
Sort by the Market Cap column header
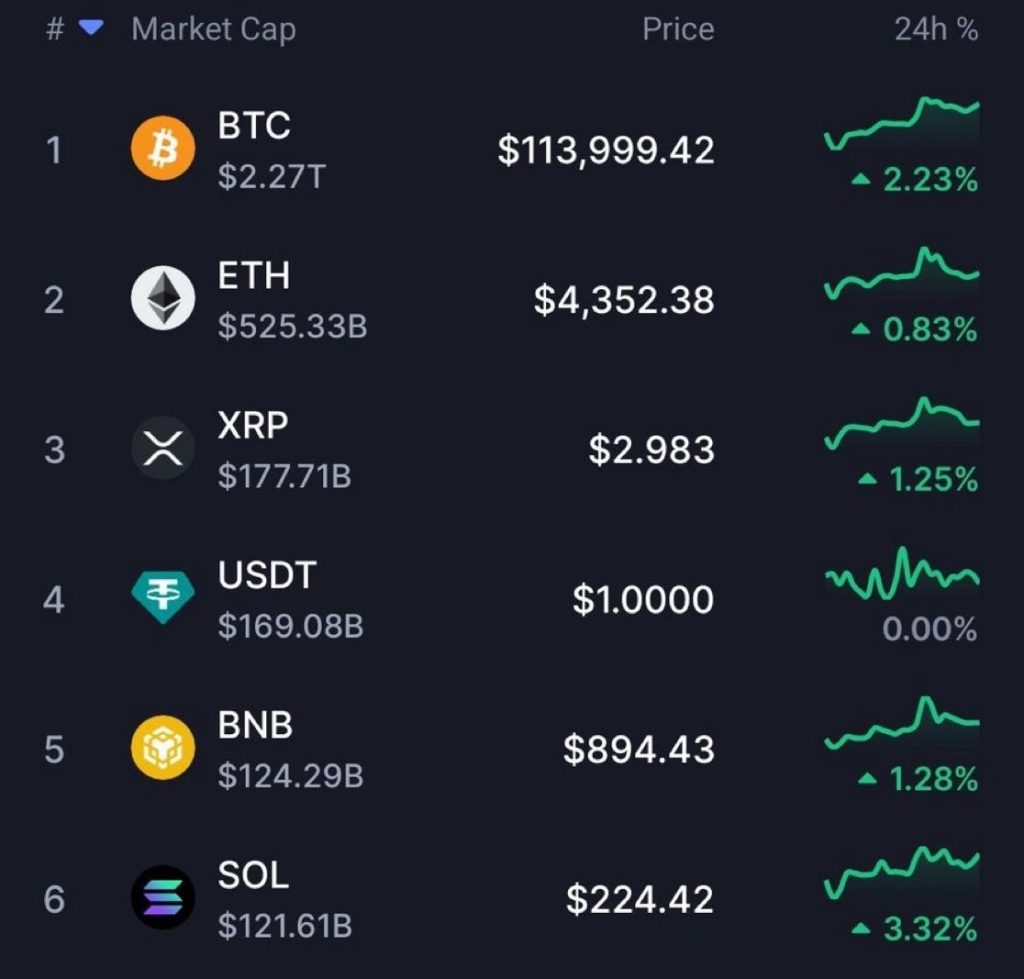tap(213, 30)
